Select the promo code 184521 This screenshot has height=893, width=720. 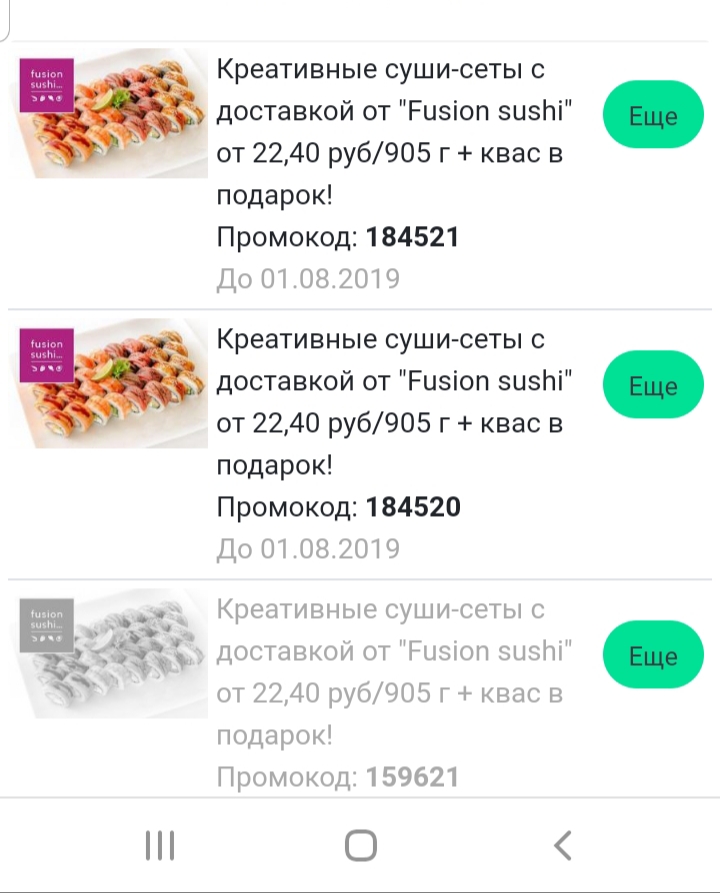(x=413, y=237)
